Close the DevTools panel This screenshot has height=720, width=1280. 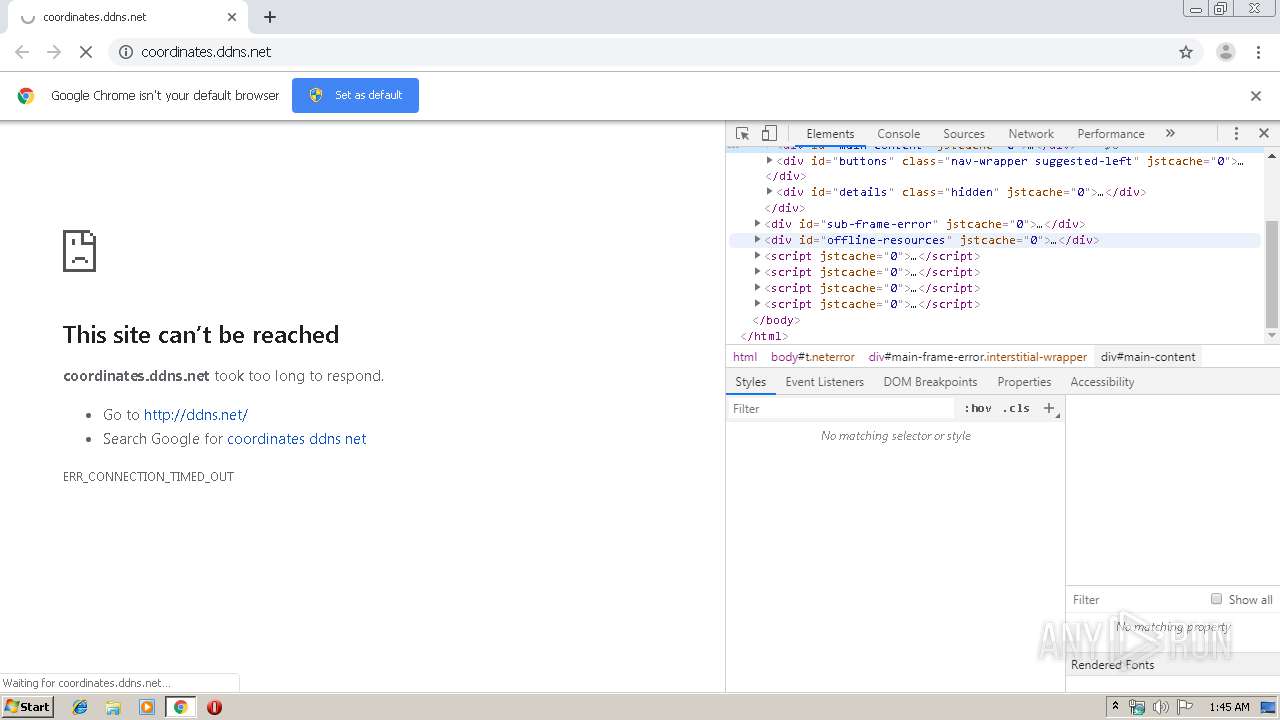(1264, 133)
